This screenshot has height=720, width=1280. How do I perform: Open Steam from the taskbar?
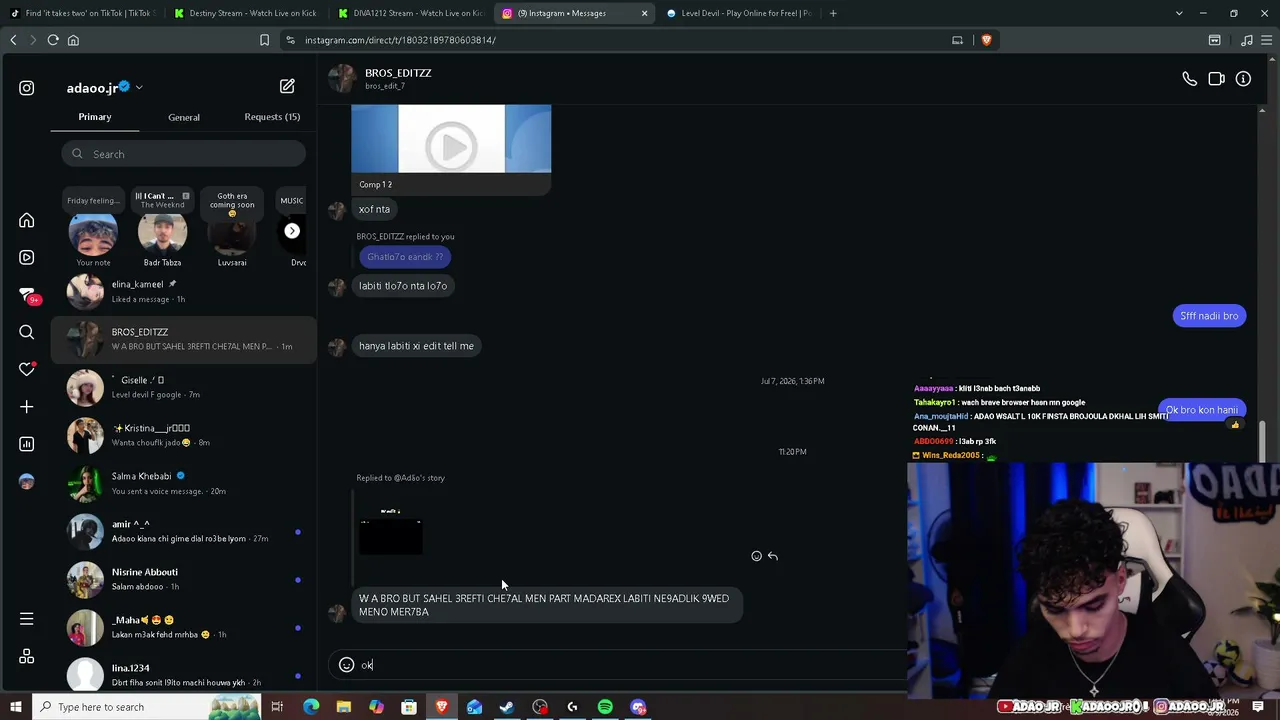507,707
